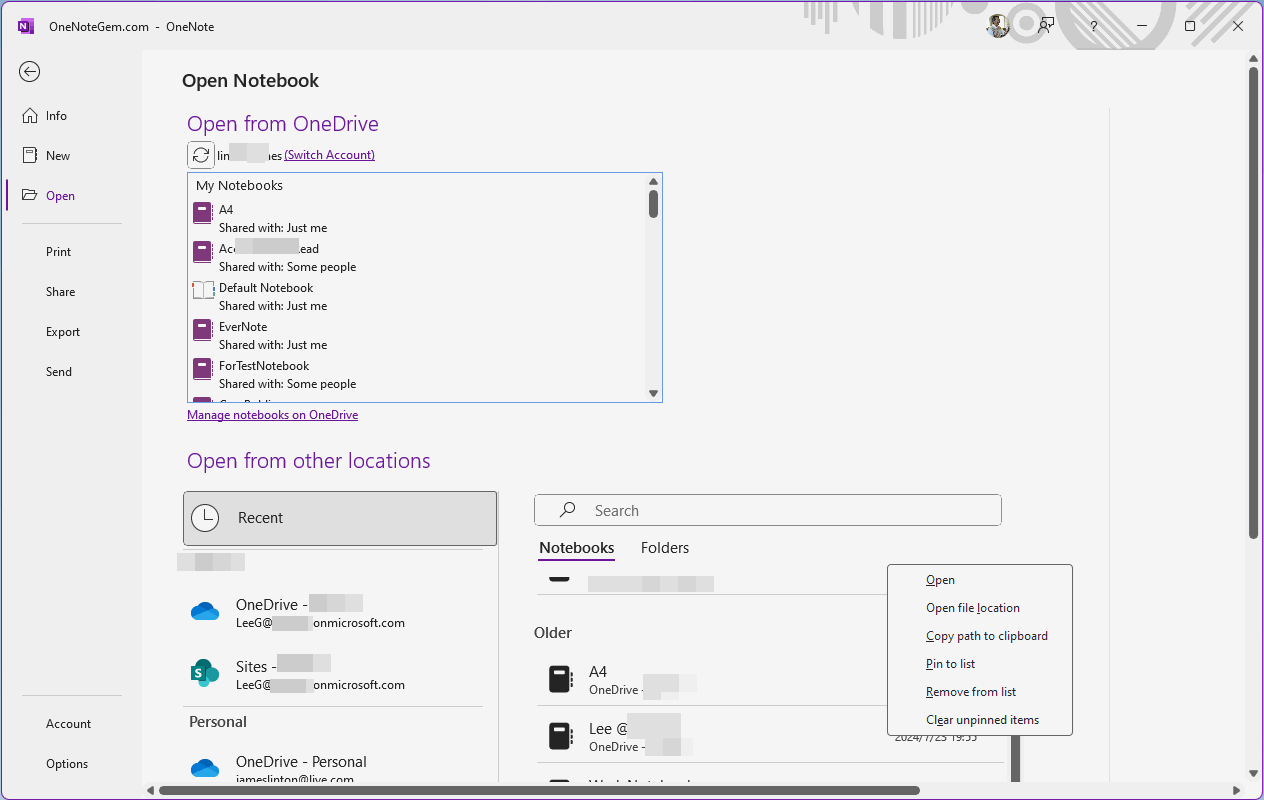This screenshot has width=1264, height=800.
Task: Select New in the backstage sidebar
Action: click(58, 156)
